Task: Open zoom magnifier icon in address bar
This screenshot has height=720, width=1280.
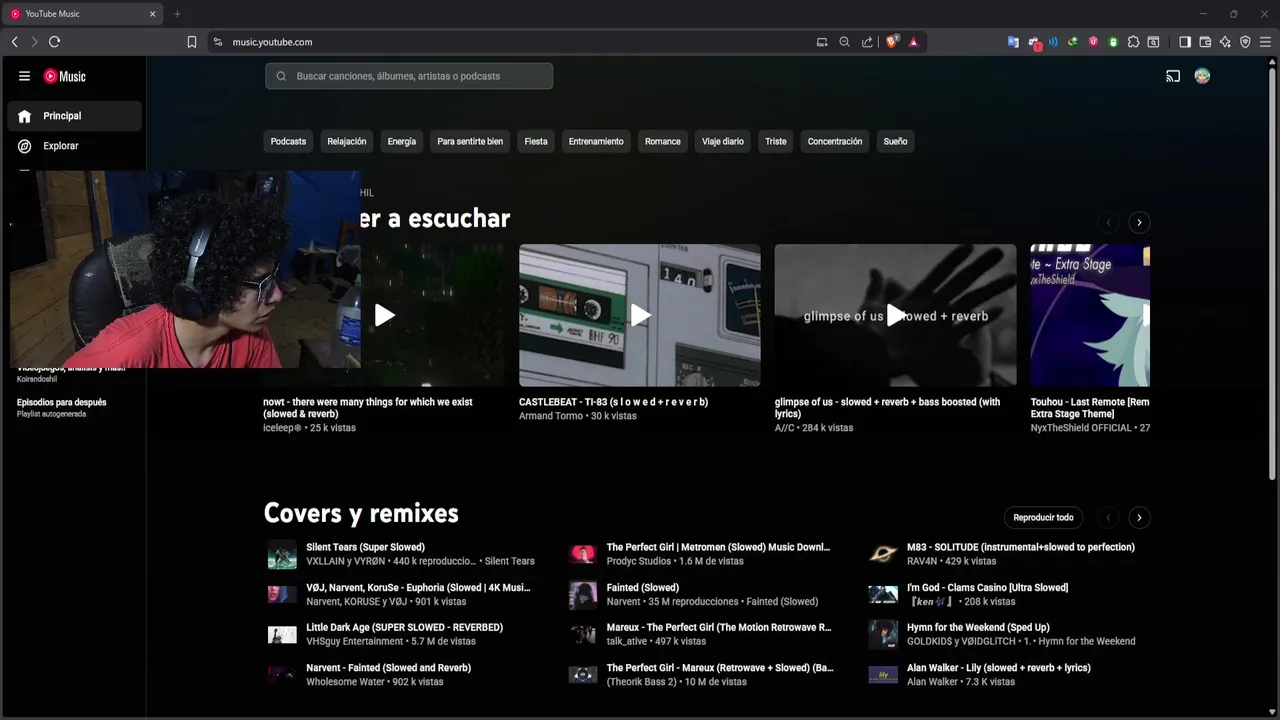Action: (x=844, y=42)
